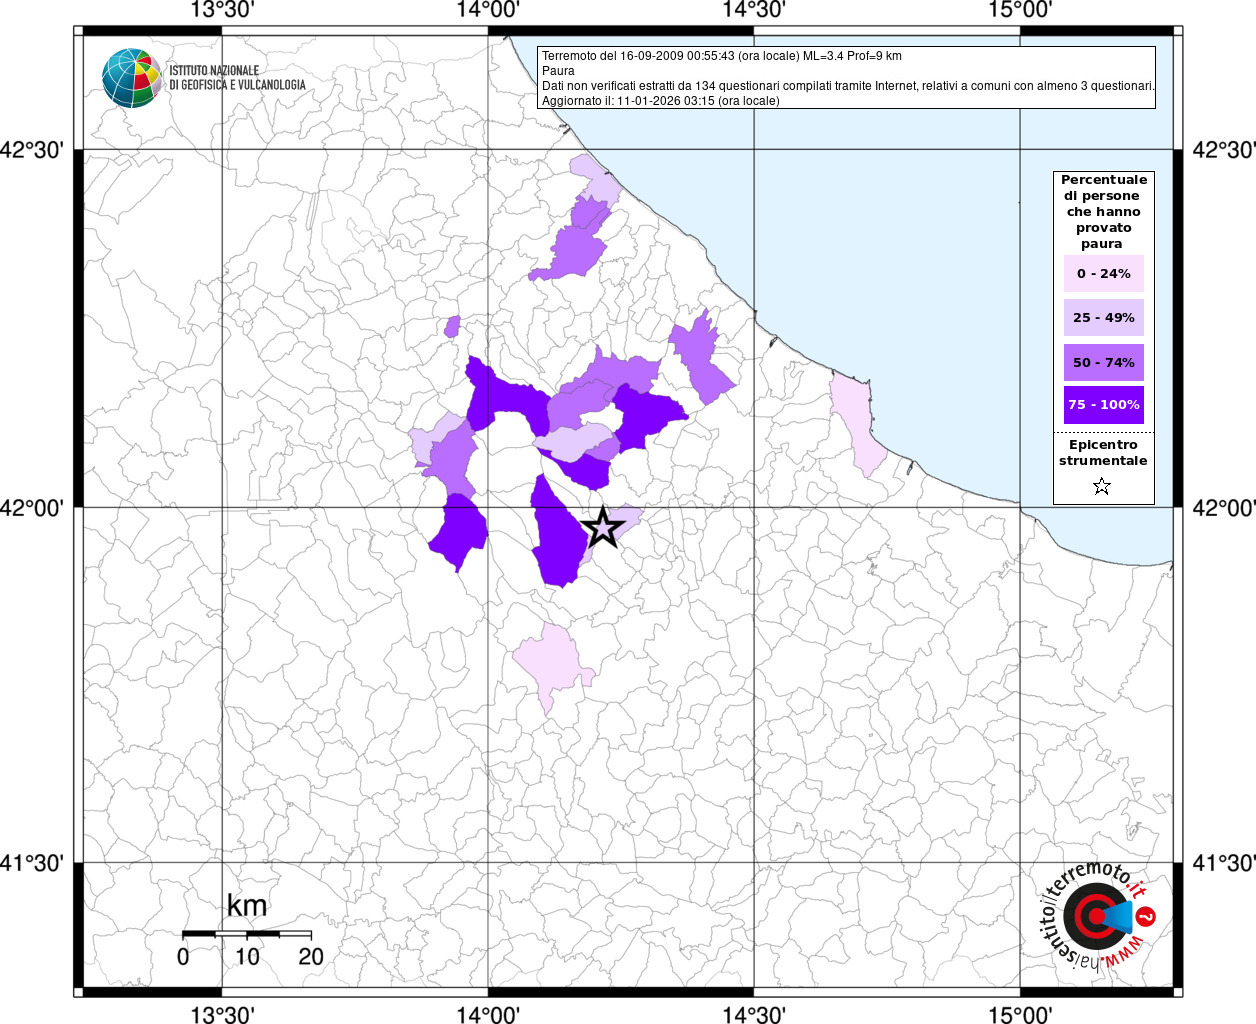Click the 'Aggiornato il: 11-01-2026' line
Viewport: 1256px width, 1024px height.
(x=660, y=101)
